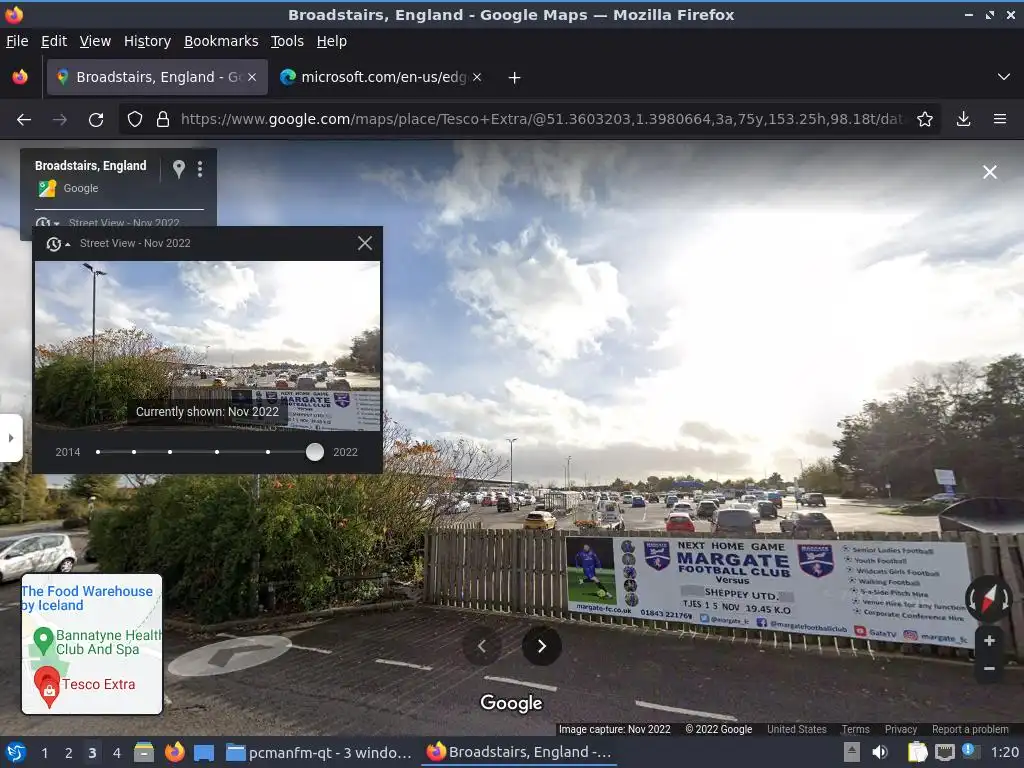Viewport: 1024px width, 768px height.
Task: Open a new browser tab
Action: click(515, 78)
